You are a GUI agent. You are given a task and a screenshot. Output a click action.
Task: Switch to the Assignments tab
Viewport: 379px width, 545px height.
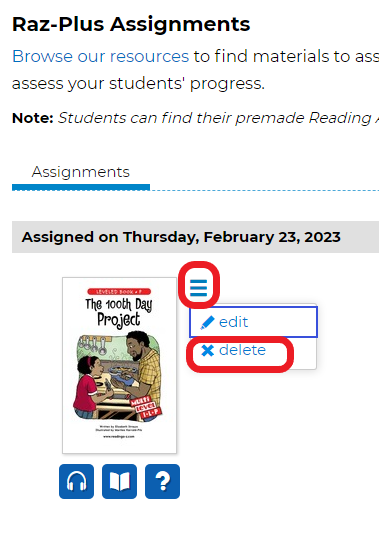click(x=81, y=172)
